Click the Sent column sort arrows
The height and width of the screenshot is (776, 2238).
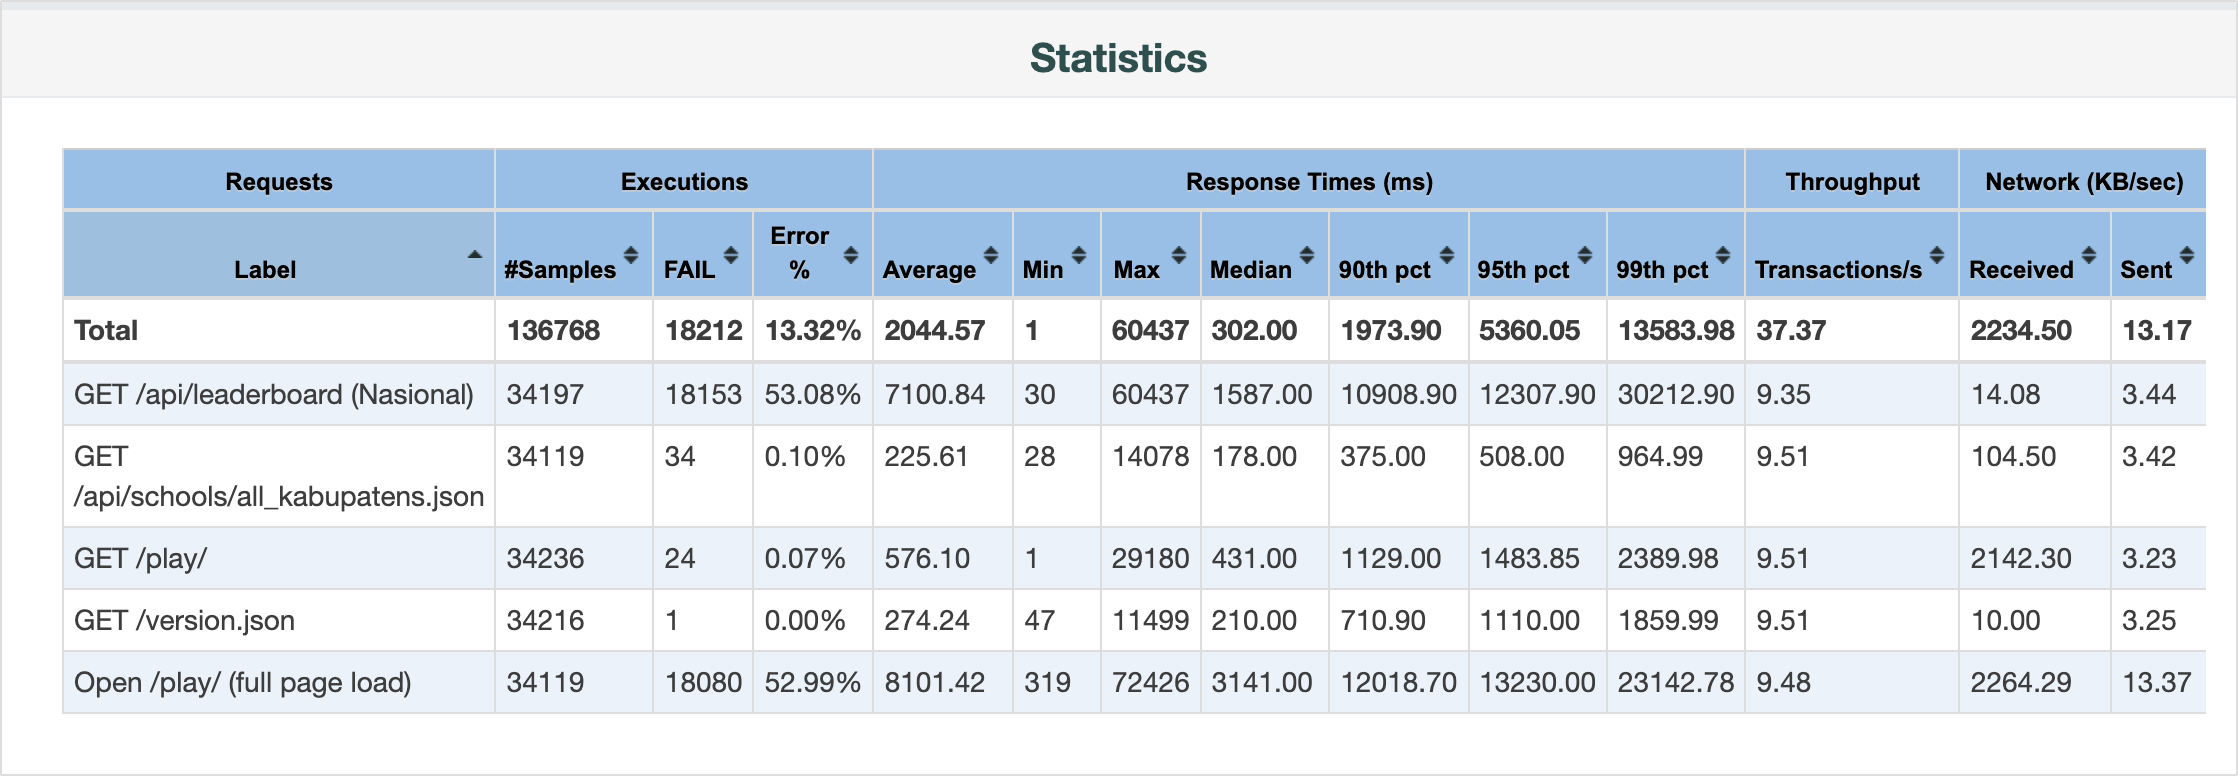pos(2187,255)
